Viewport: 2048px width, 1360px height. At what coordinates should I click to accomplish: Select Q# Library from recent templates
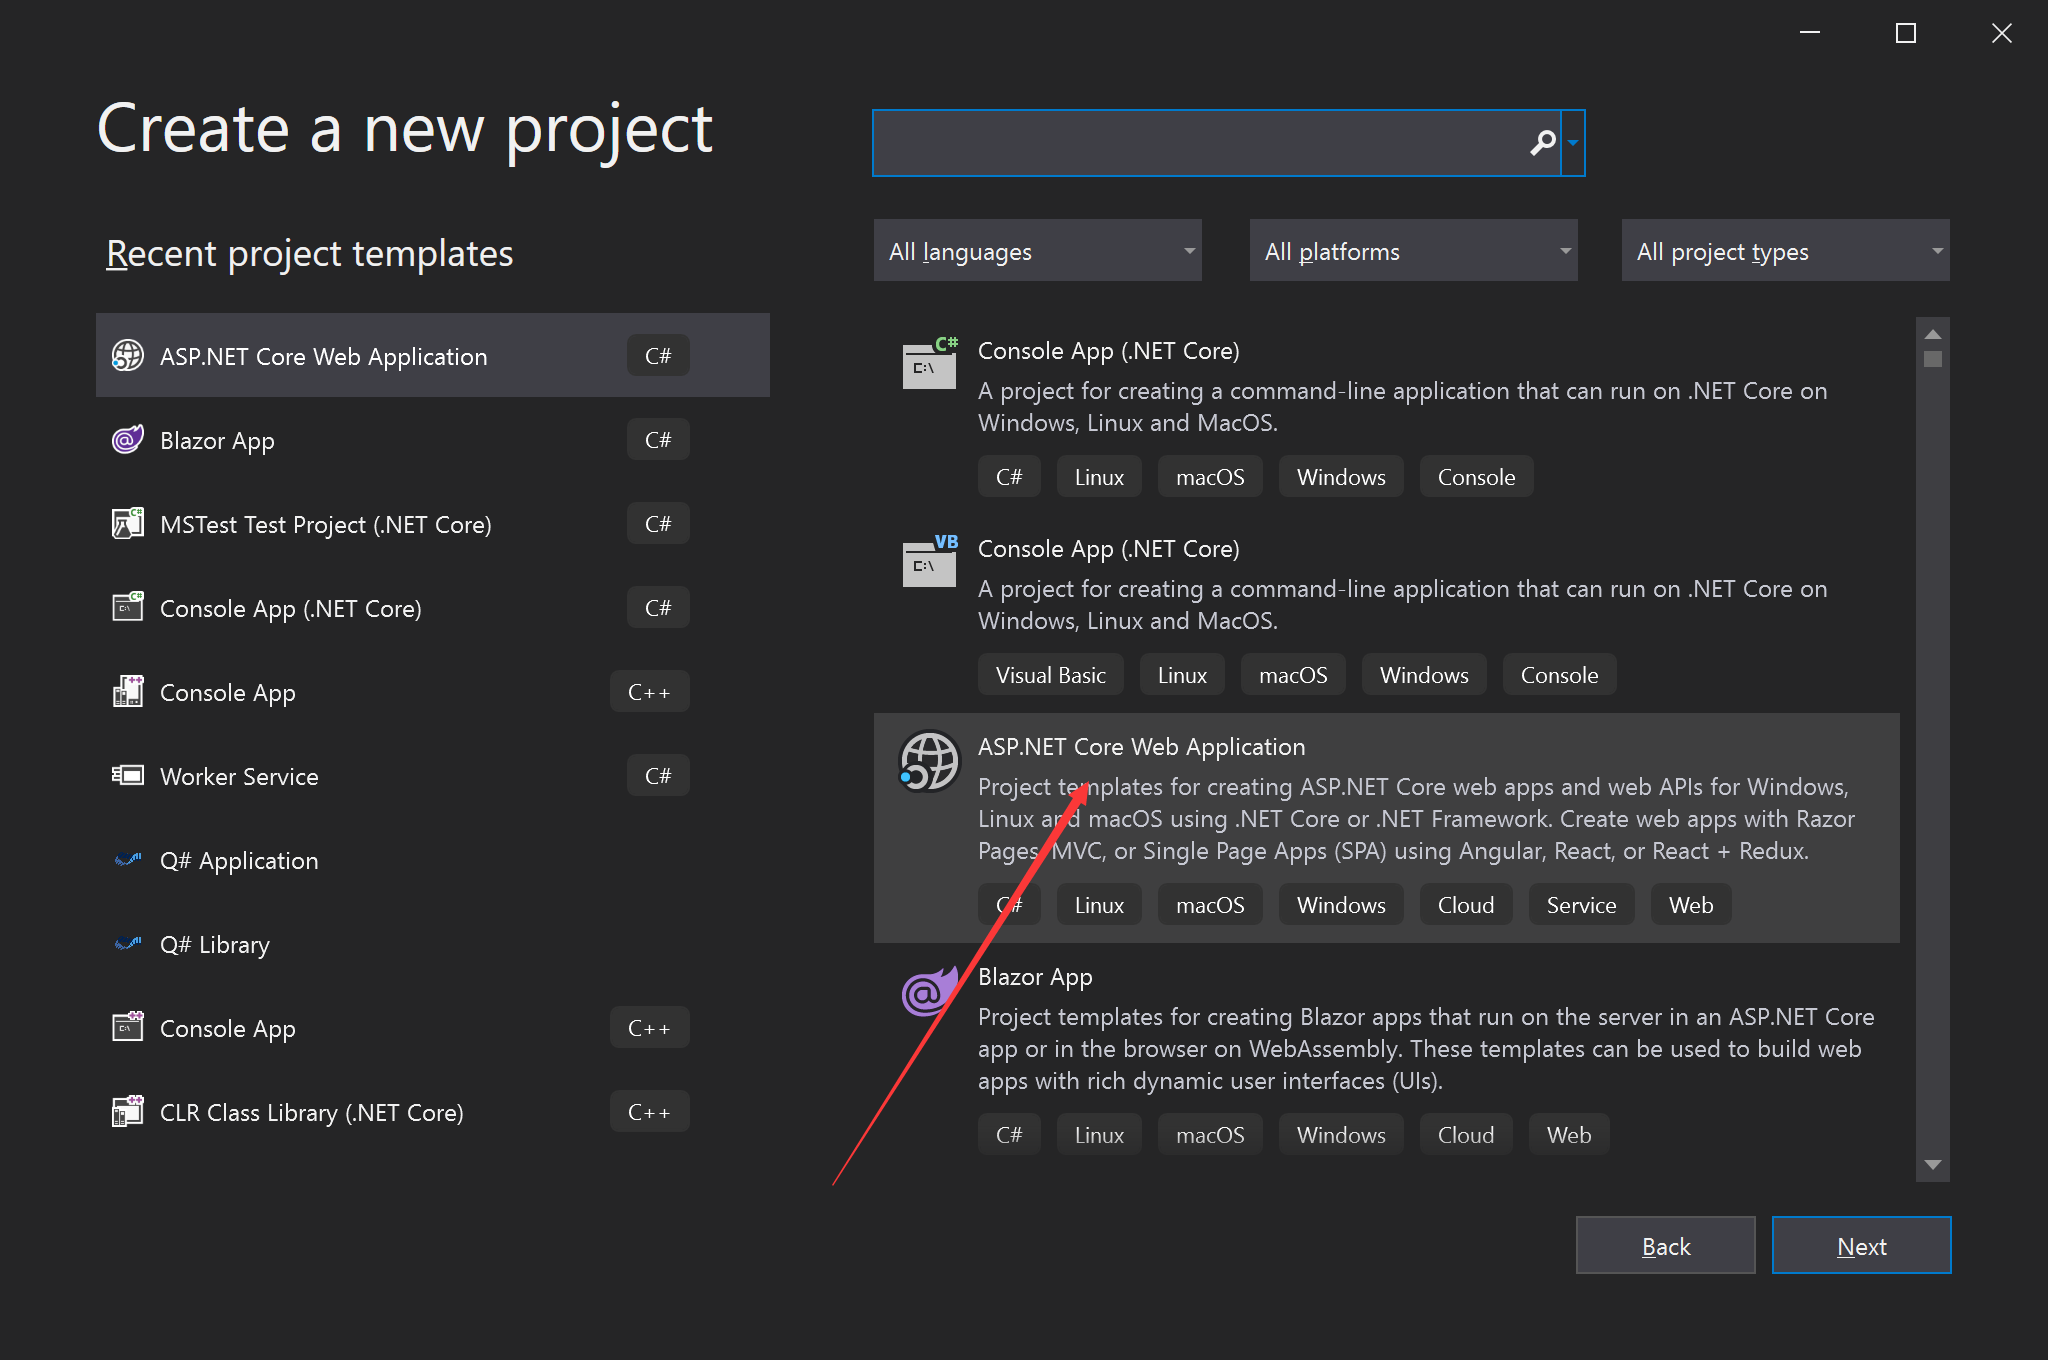pyautogui.click(x=215, y=944)
